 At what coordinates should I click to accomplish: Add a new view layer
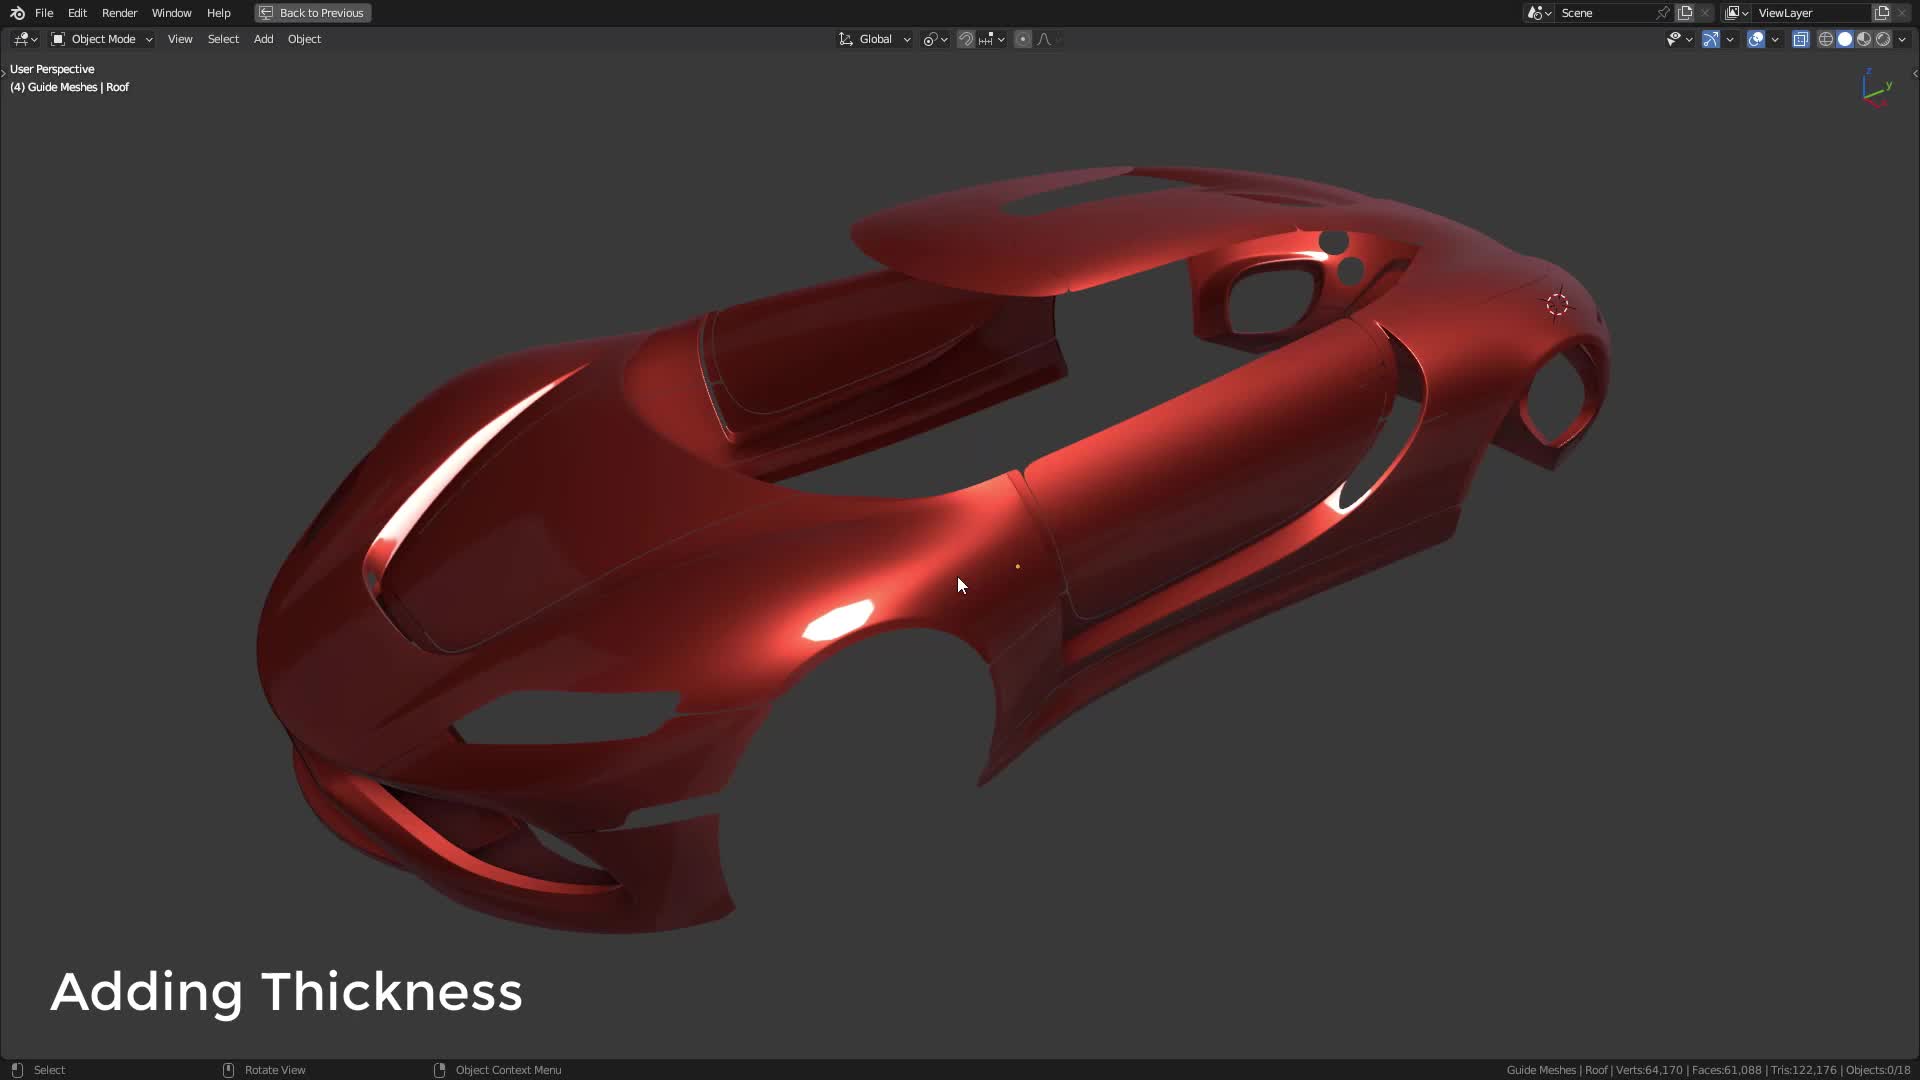coord(1882,13)
